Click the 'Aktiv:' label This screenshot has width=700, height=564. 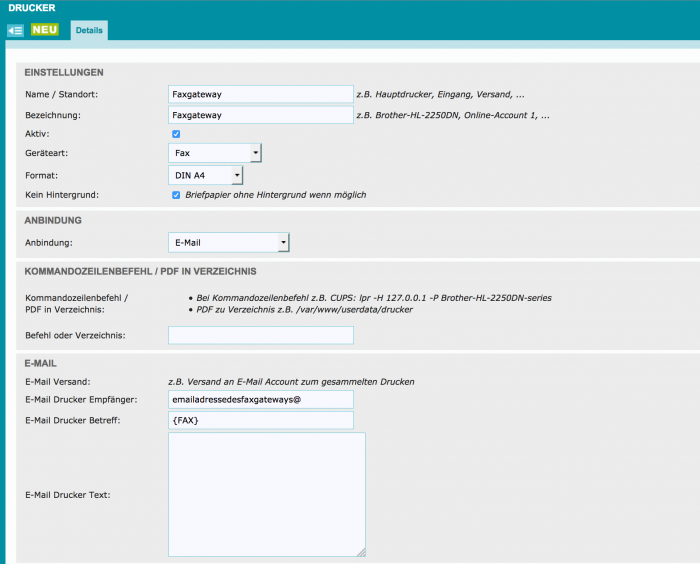[37, 134]
